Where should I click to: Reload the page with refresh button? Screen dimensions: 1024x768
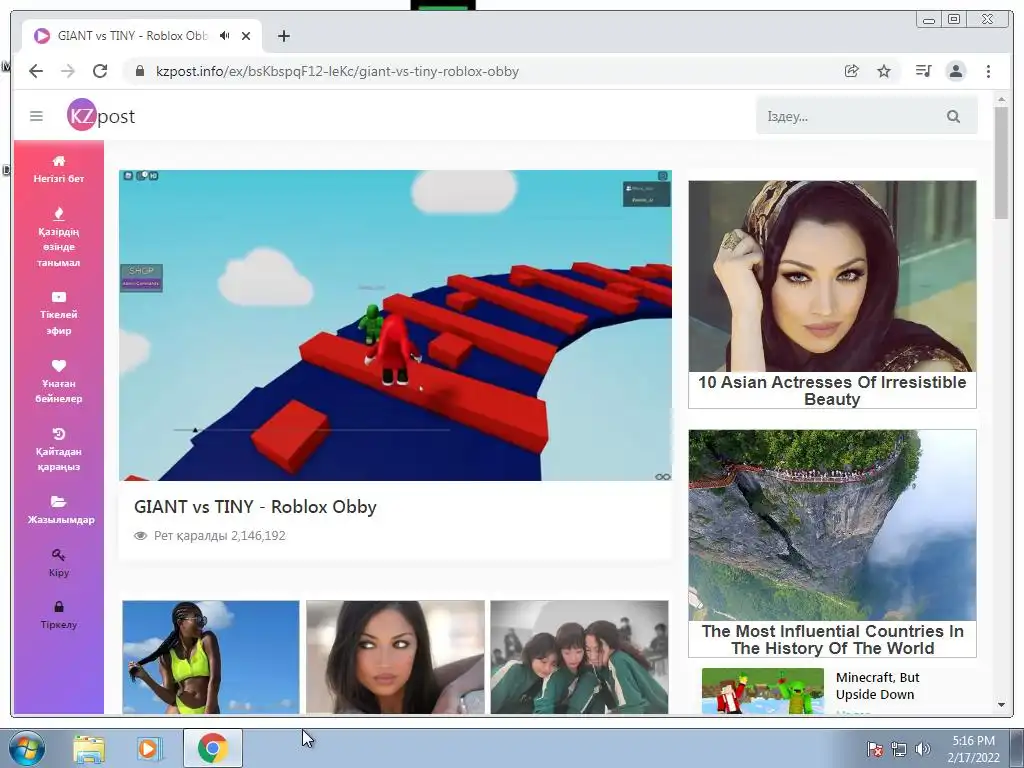[x=100, y=71]
